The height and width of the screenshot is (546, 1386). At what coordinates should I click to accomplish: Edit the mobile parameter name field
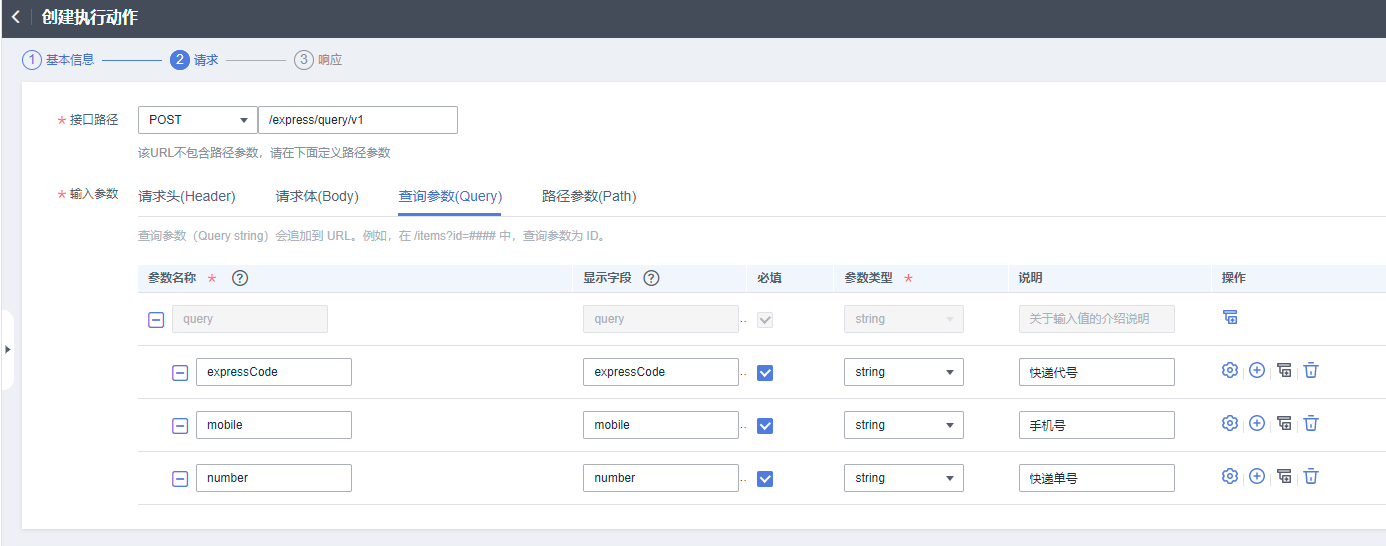pyautogui.click(x=274, y=425)
